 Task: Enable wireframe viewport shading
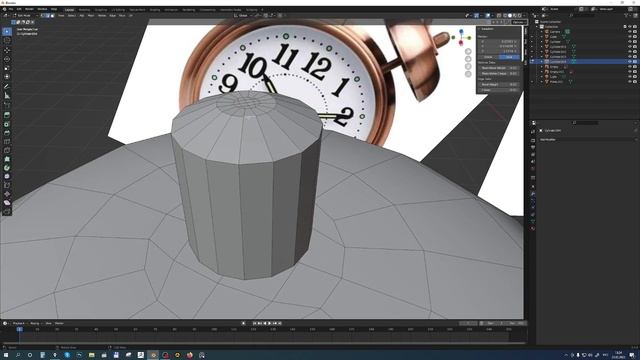pyautogui.click(x=505, y=16)
